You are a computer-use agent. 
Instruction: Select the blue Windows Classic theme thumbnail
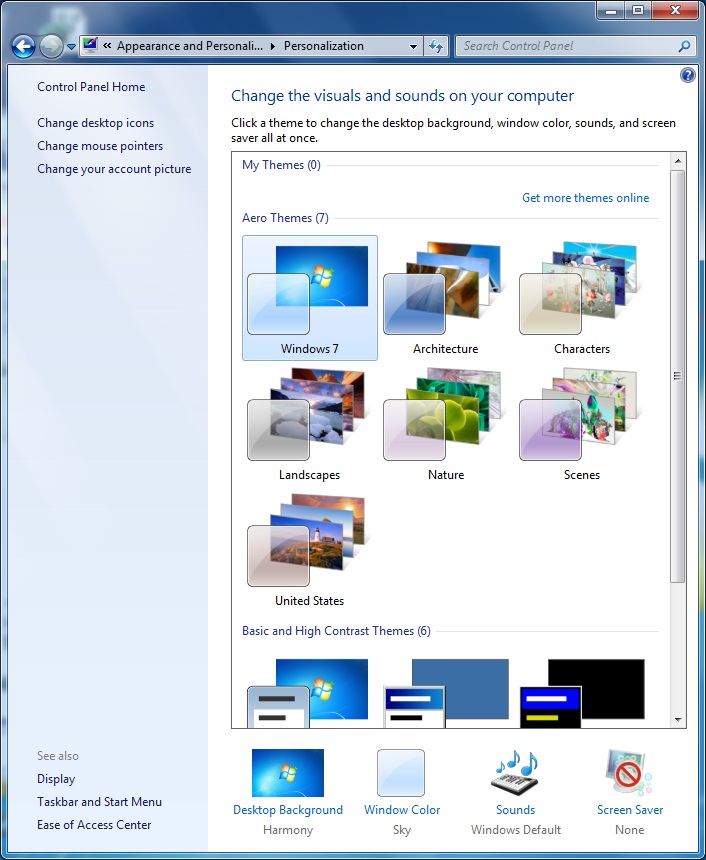446,693
